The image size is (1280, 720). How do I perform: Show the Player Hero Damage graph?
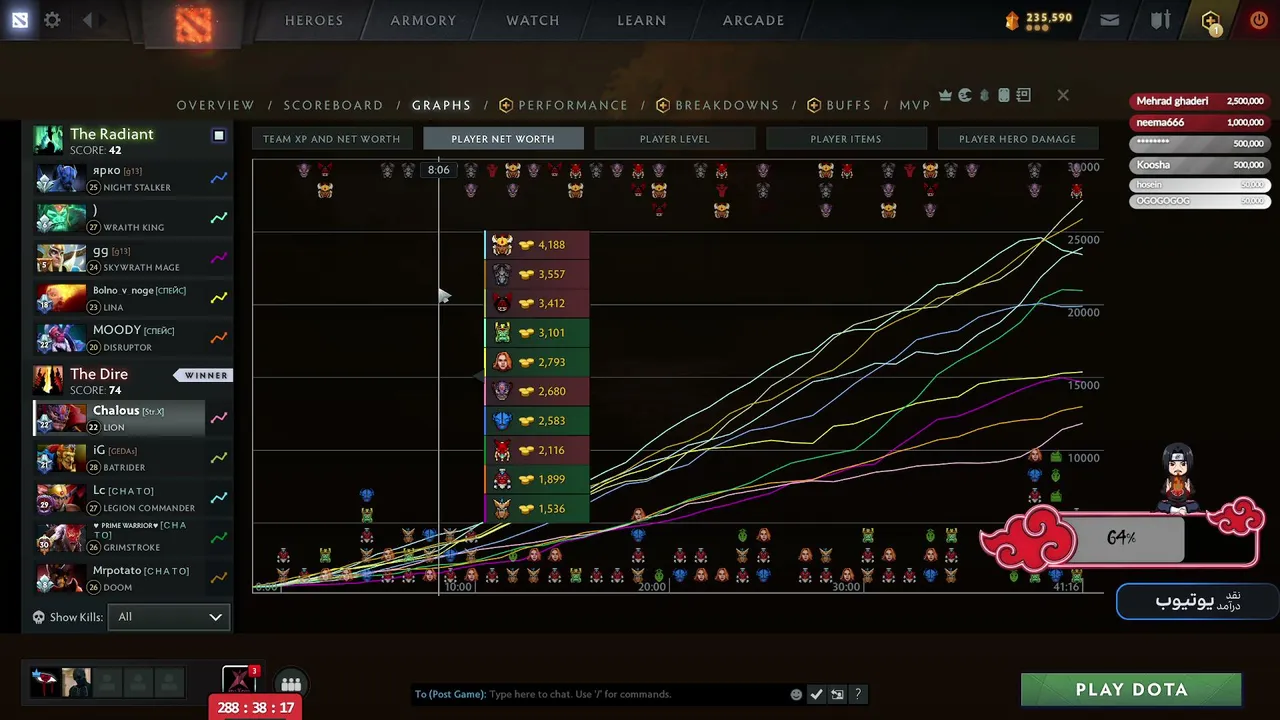tap(1017, 139)
